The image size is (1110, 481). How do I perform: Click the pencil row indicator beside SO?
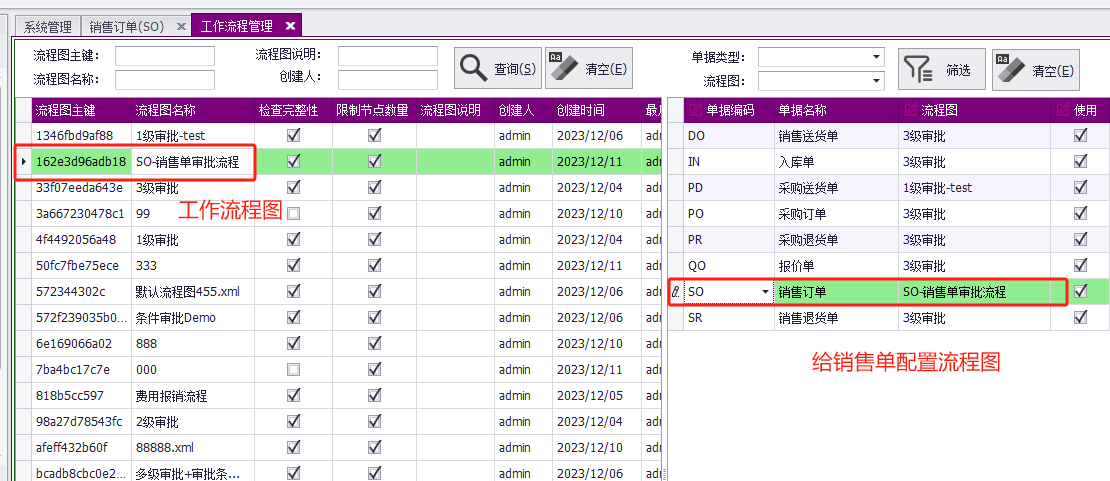point(676,291)
